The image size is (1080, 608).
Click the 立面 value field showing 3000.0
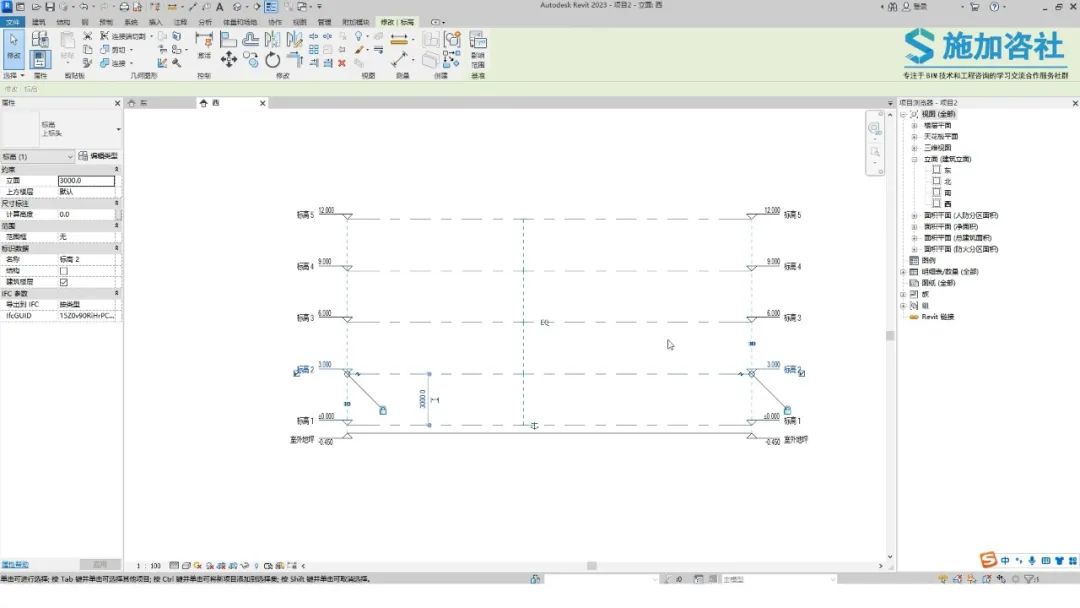(86, 180)
